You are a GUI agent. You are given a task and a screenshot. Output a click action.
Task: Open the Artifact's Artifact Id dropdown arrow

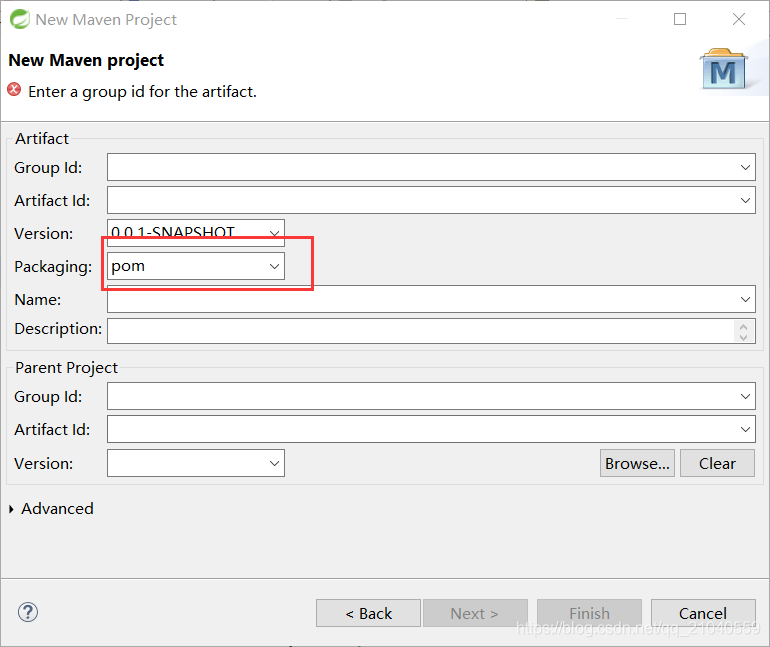pos(745,200)
